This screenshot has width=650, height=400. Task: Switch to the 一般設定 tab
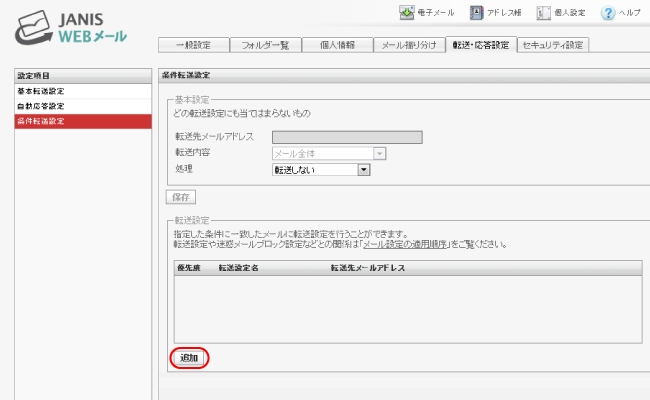tap(194, 45)
